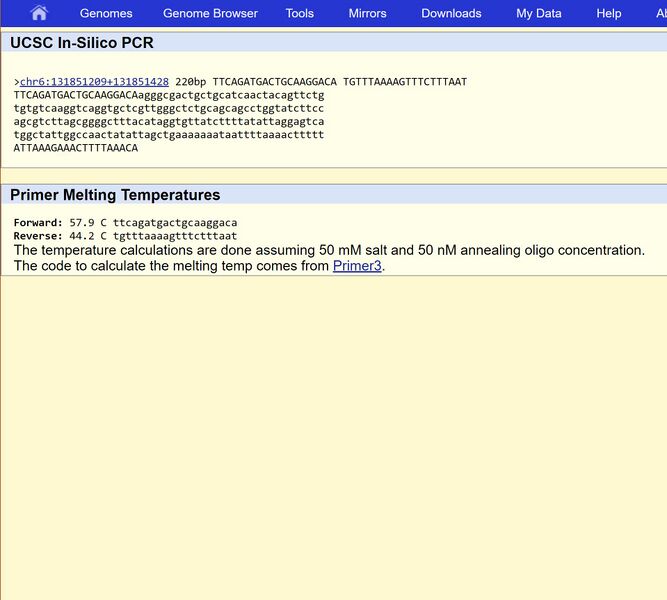Open the My Data menu
This screenshot has height=600, width=667.
(x=538, y=13)
